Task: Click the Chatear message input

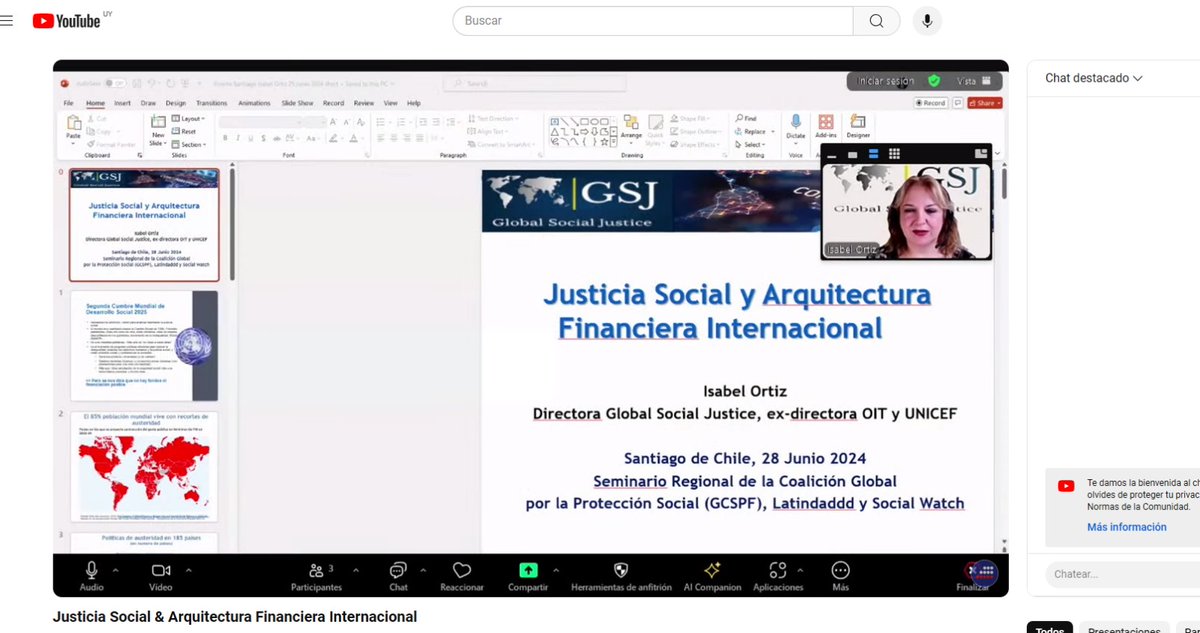Action: [1124, 574]
